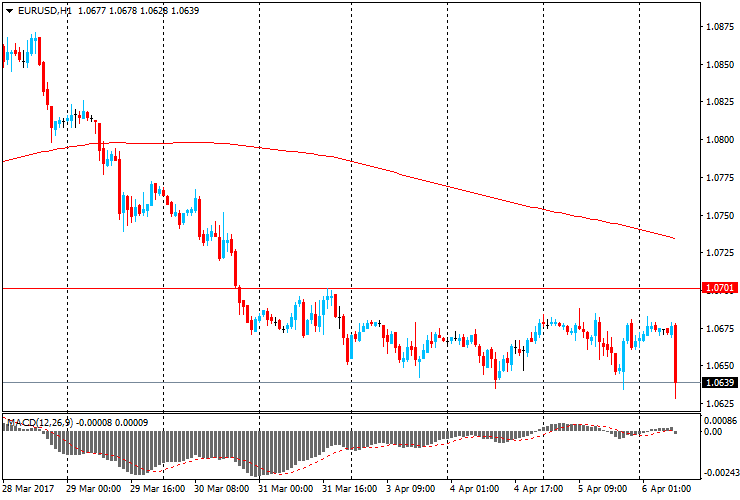Viewport: 740px width, 500px height.
Task: Click the 29 Mar 00:00 time label
Action: [x=93, y=489]
